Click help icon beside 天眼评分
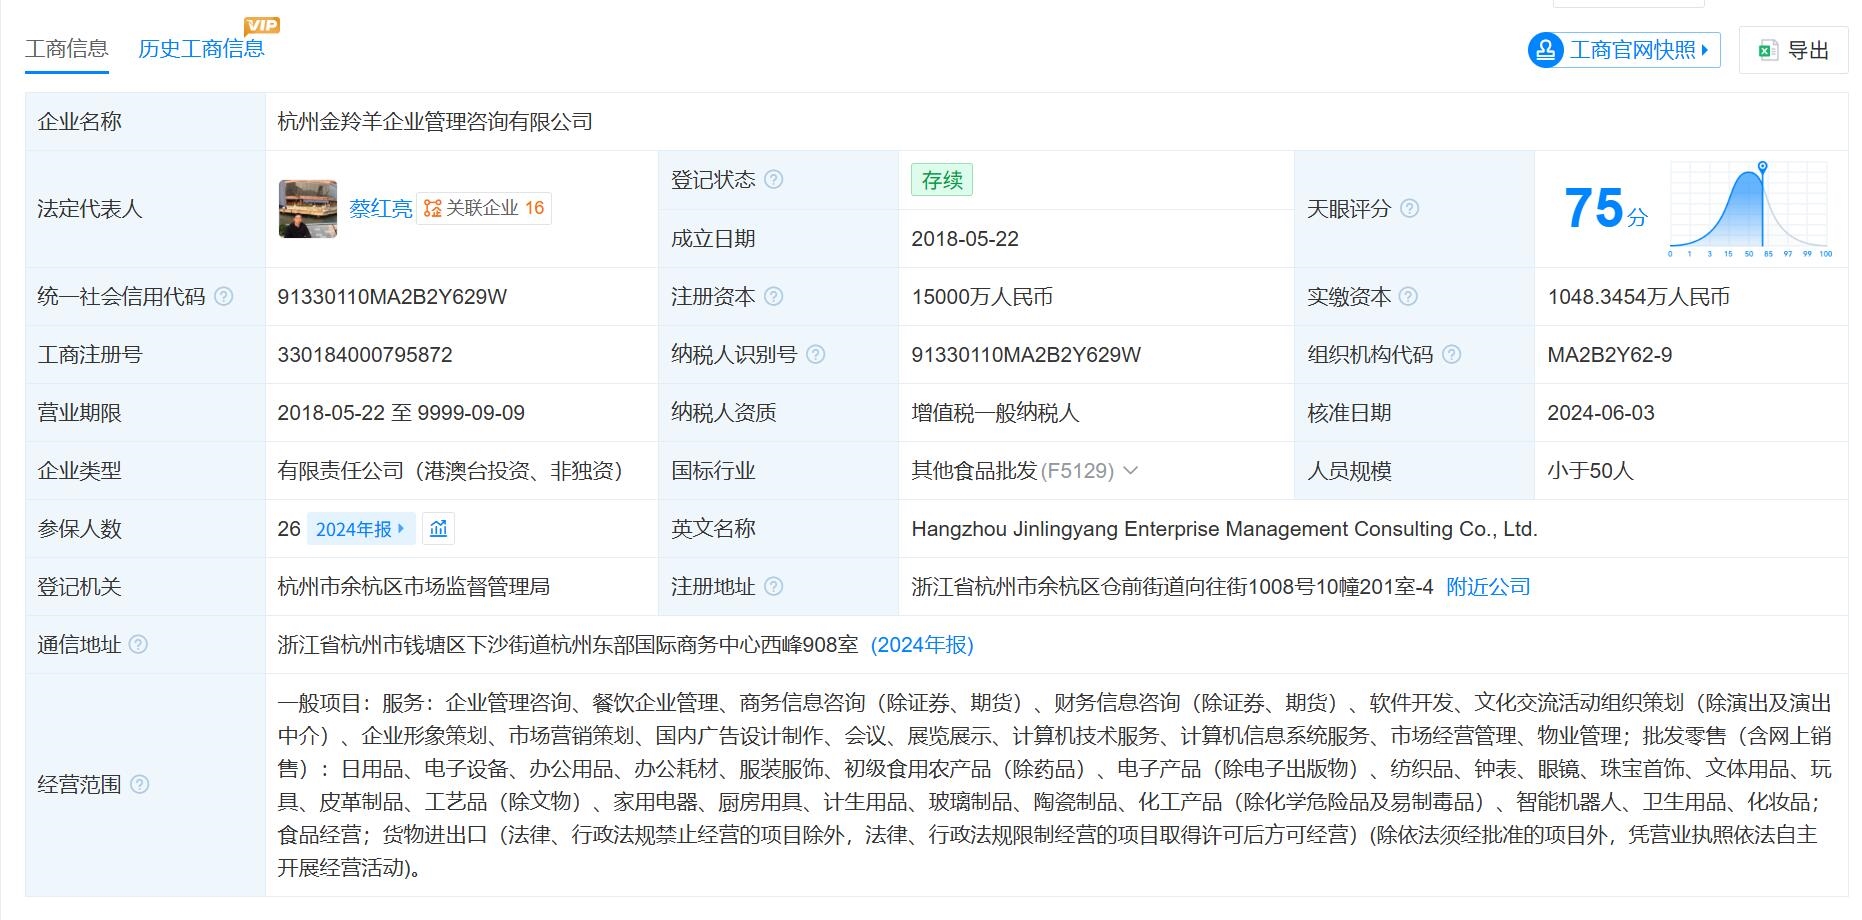 (x=1409, y=209)
